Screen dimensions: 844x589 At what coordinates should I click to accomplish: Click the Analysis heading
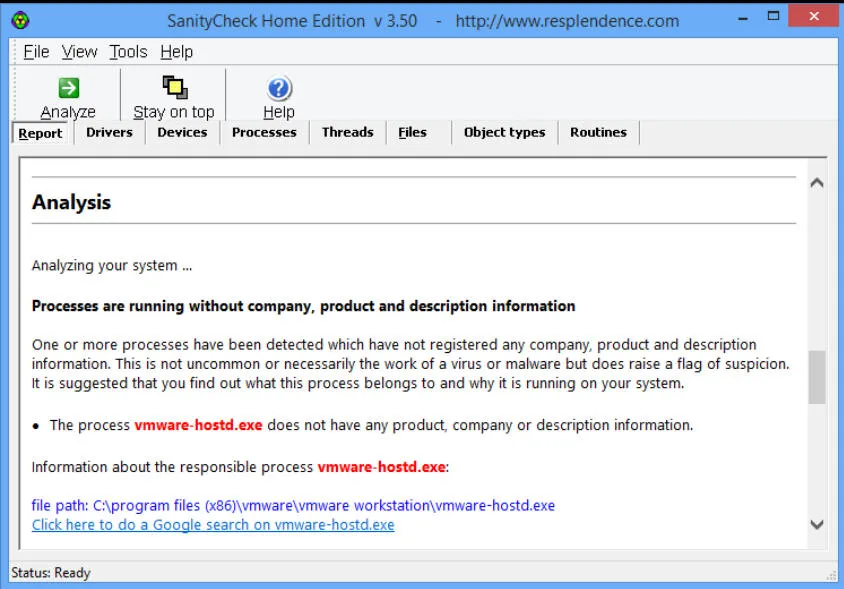click(x=72, y=202)
